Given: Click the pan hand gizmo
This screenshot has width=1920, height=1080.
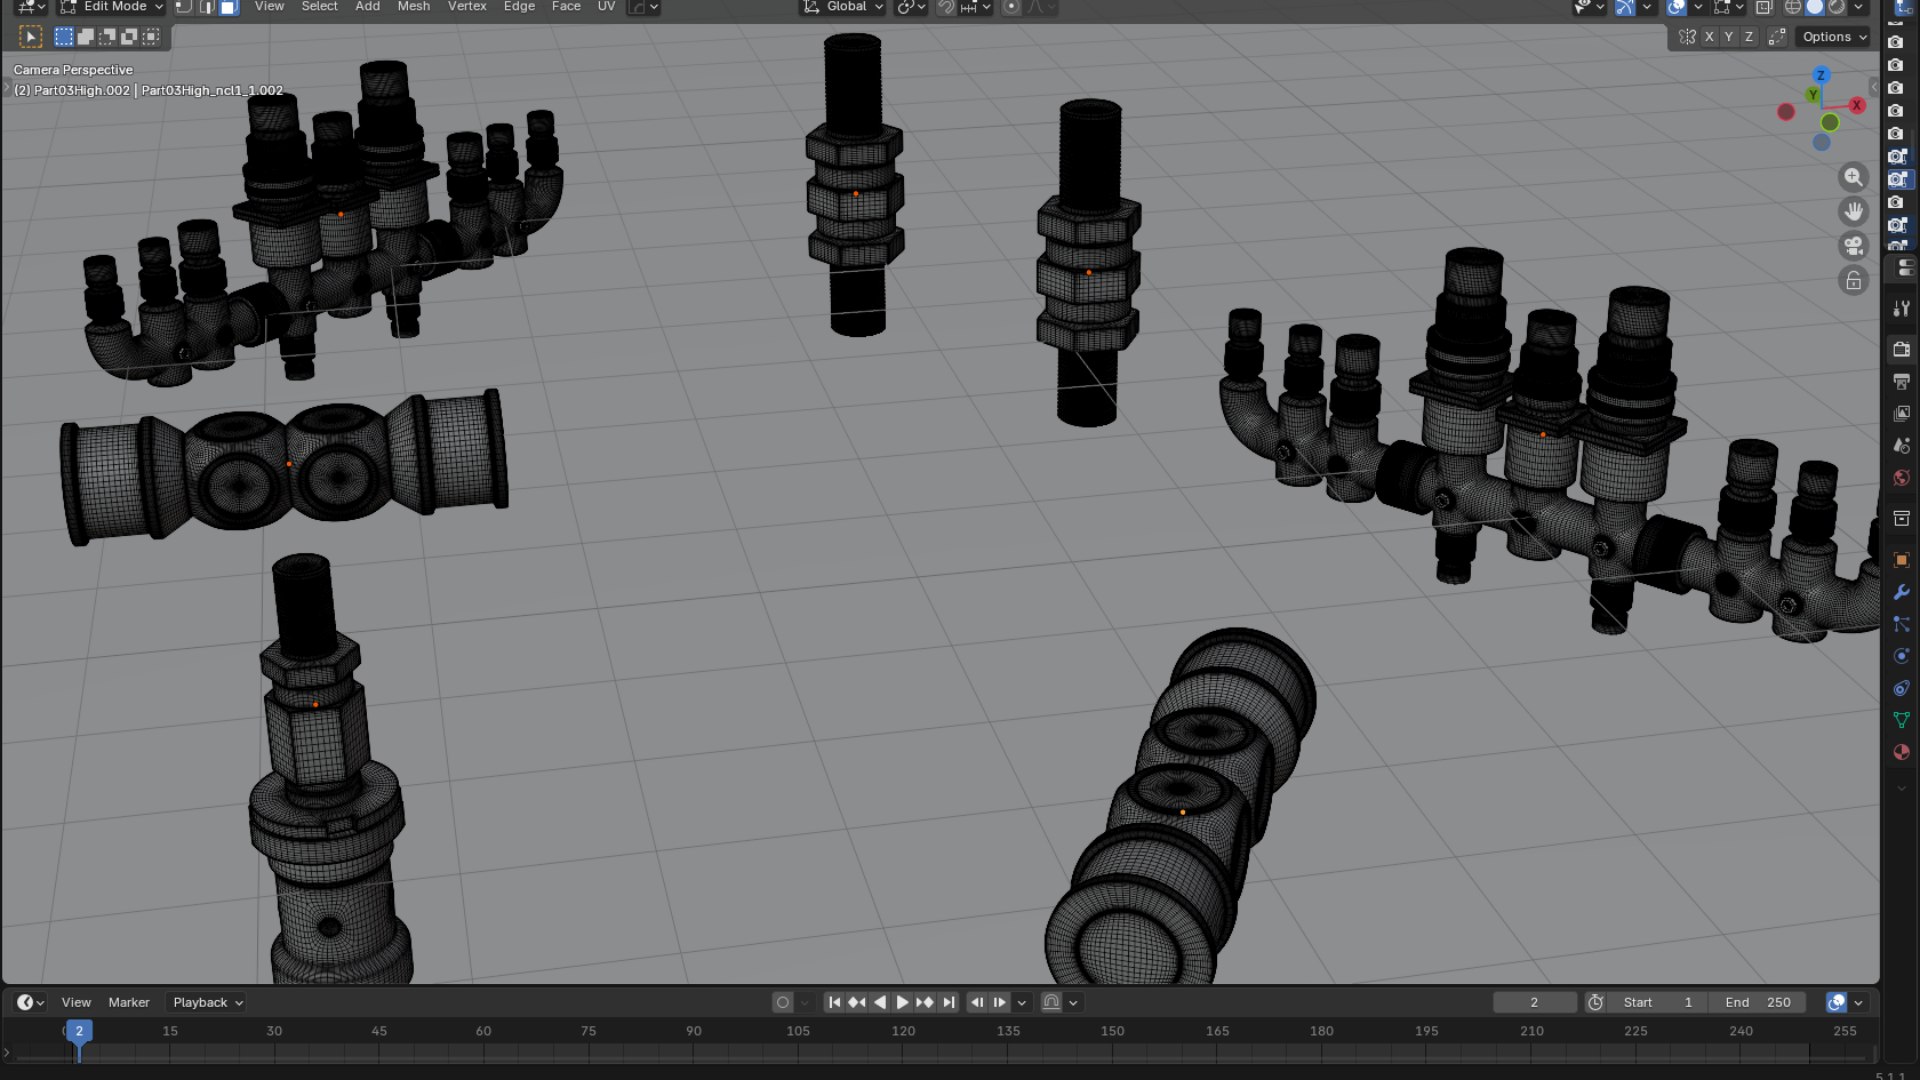Looking at the screenshot, I should (x=1853, y=211).
